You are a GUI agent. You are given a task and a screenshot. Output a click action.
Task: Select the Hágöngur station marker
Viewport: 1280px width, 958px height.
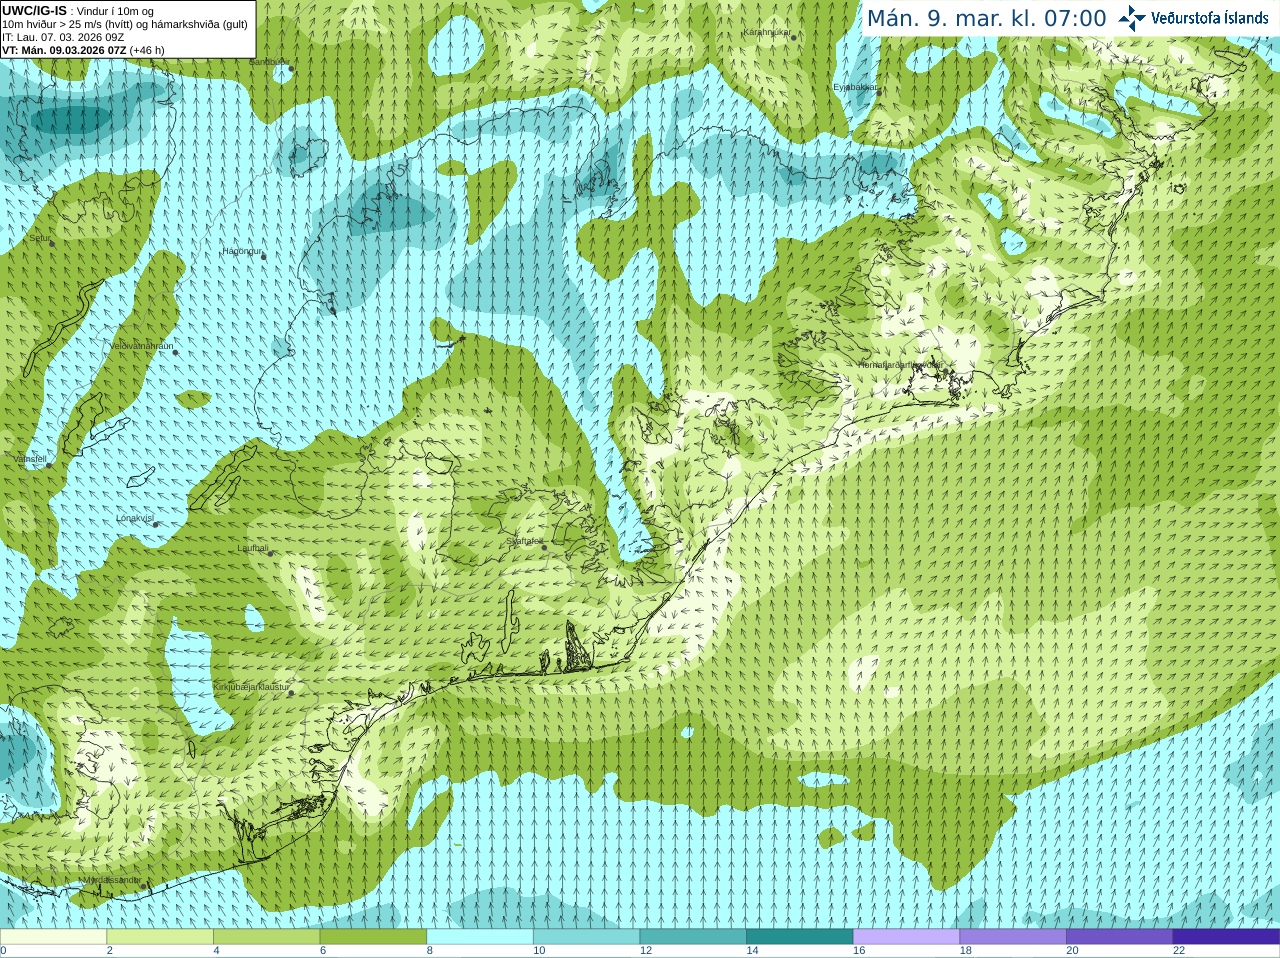tap(264, 257)
